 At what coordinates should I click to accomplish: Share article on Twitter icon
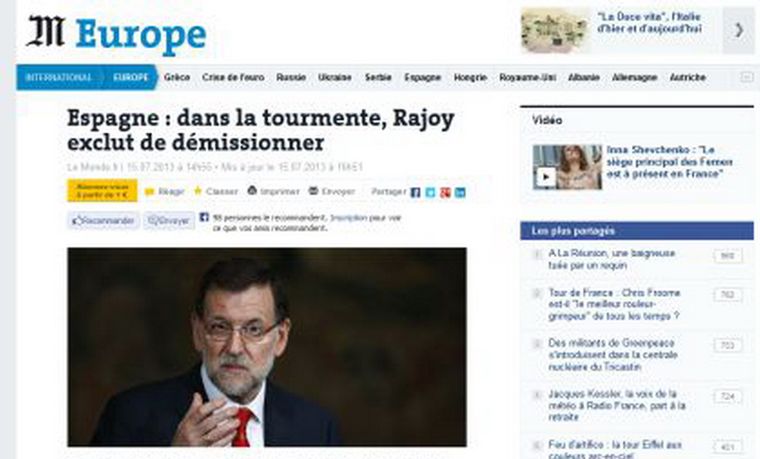point(430,192)
